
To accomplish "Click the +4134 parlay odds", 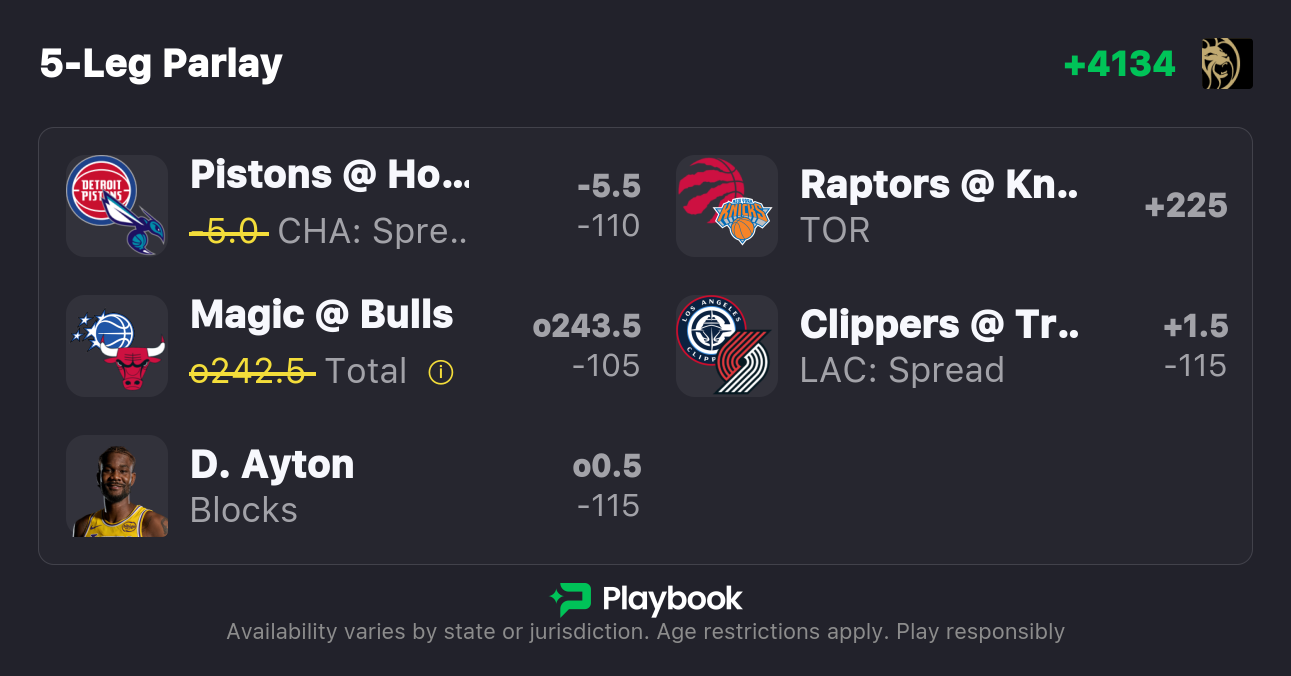I will (x=1119, y=64).
